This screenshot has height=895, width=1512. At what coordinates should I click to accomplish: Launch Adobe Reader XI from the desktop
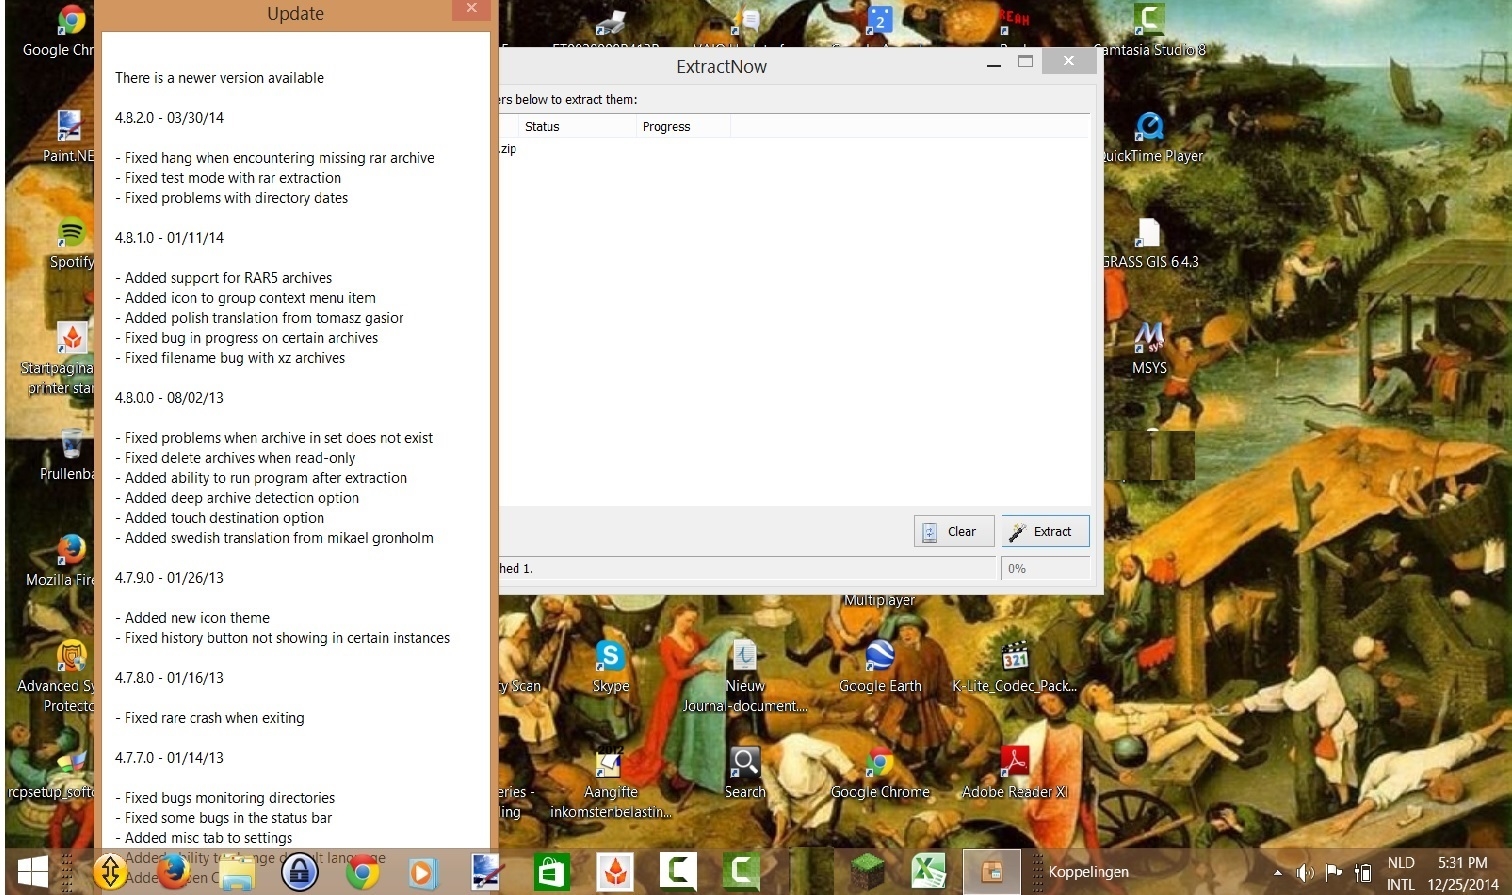click(x=1015, y=767)
